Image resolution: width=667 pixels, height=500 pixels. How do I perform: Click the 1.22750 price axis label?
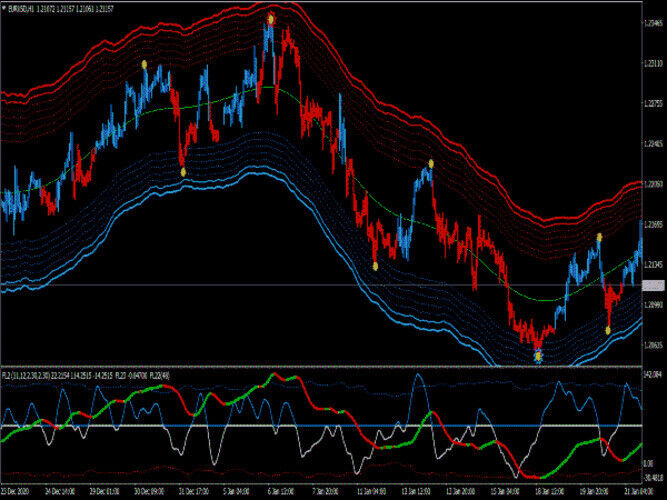(653, 103)
